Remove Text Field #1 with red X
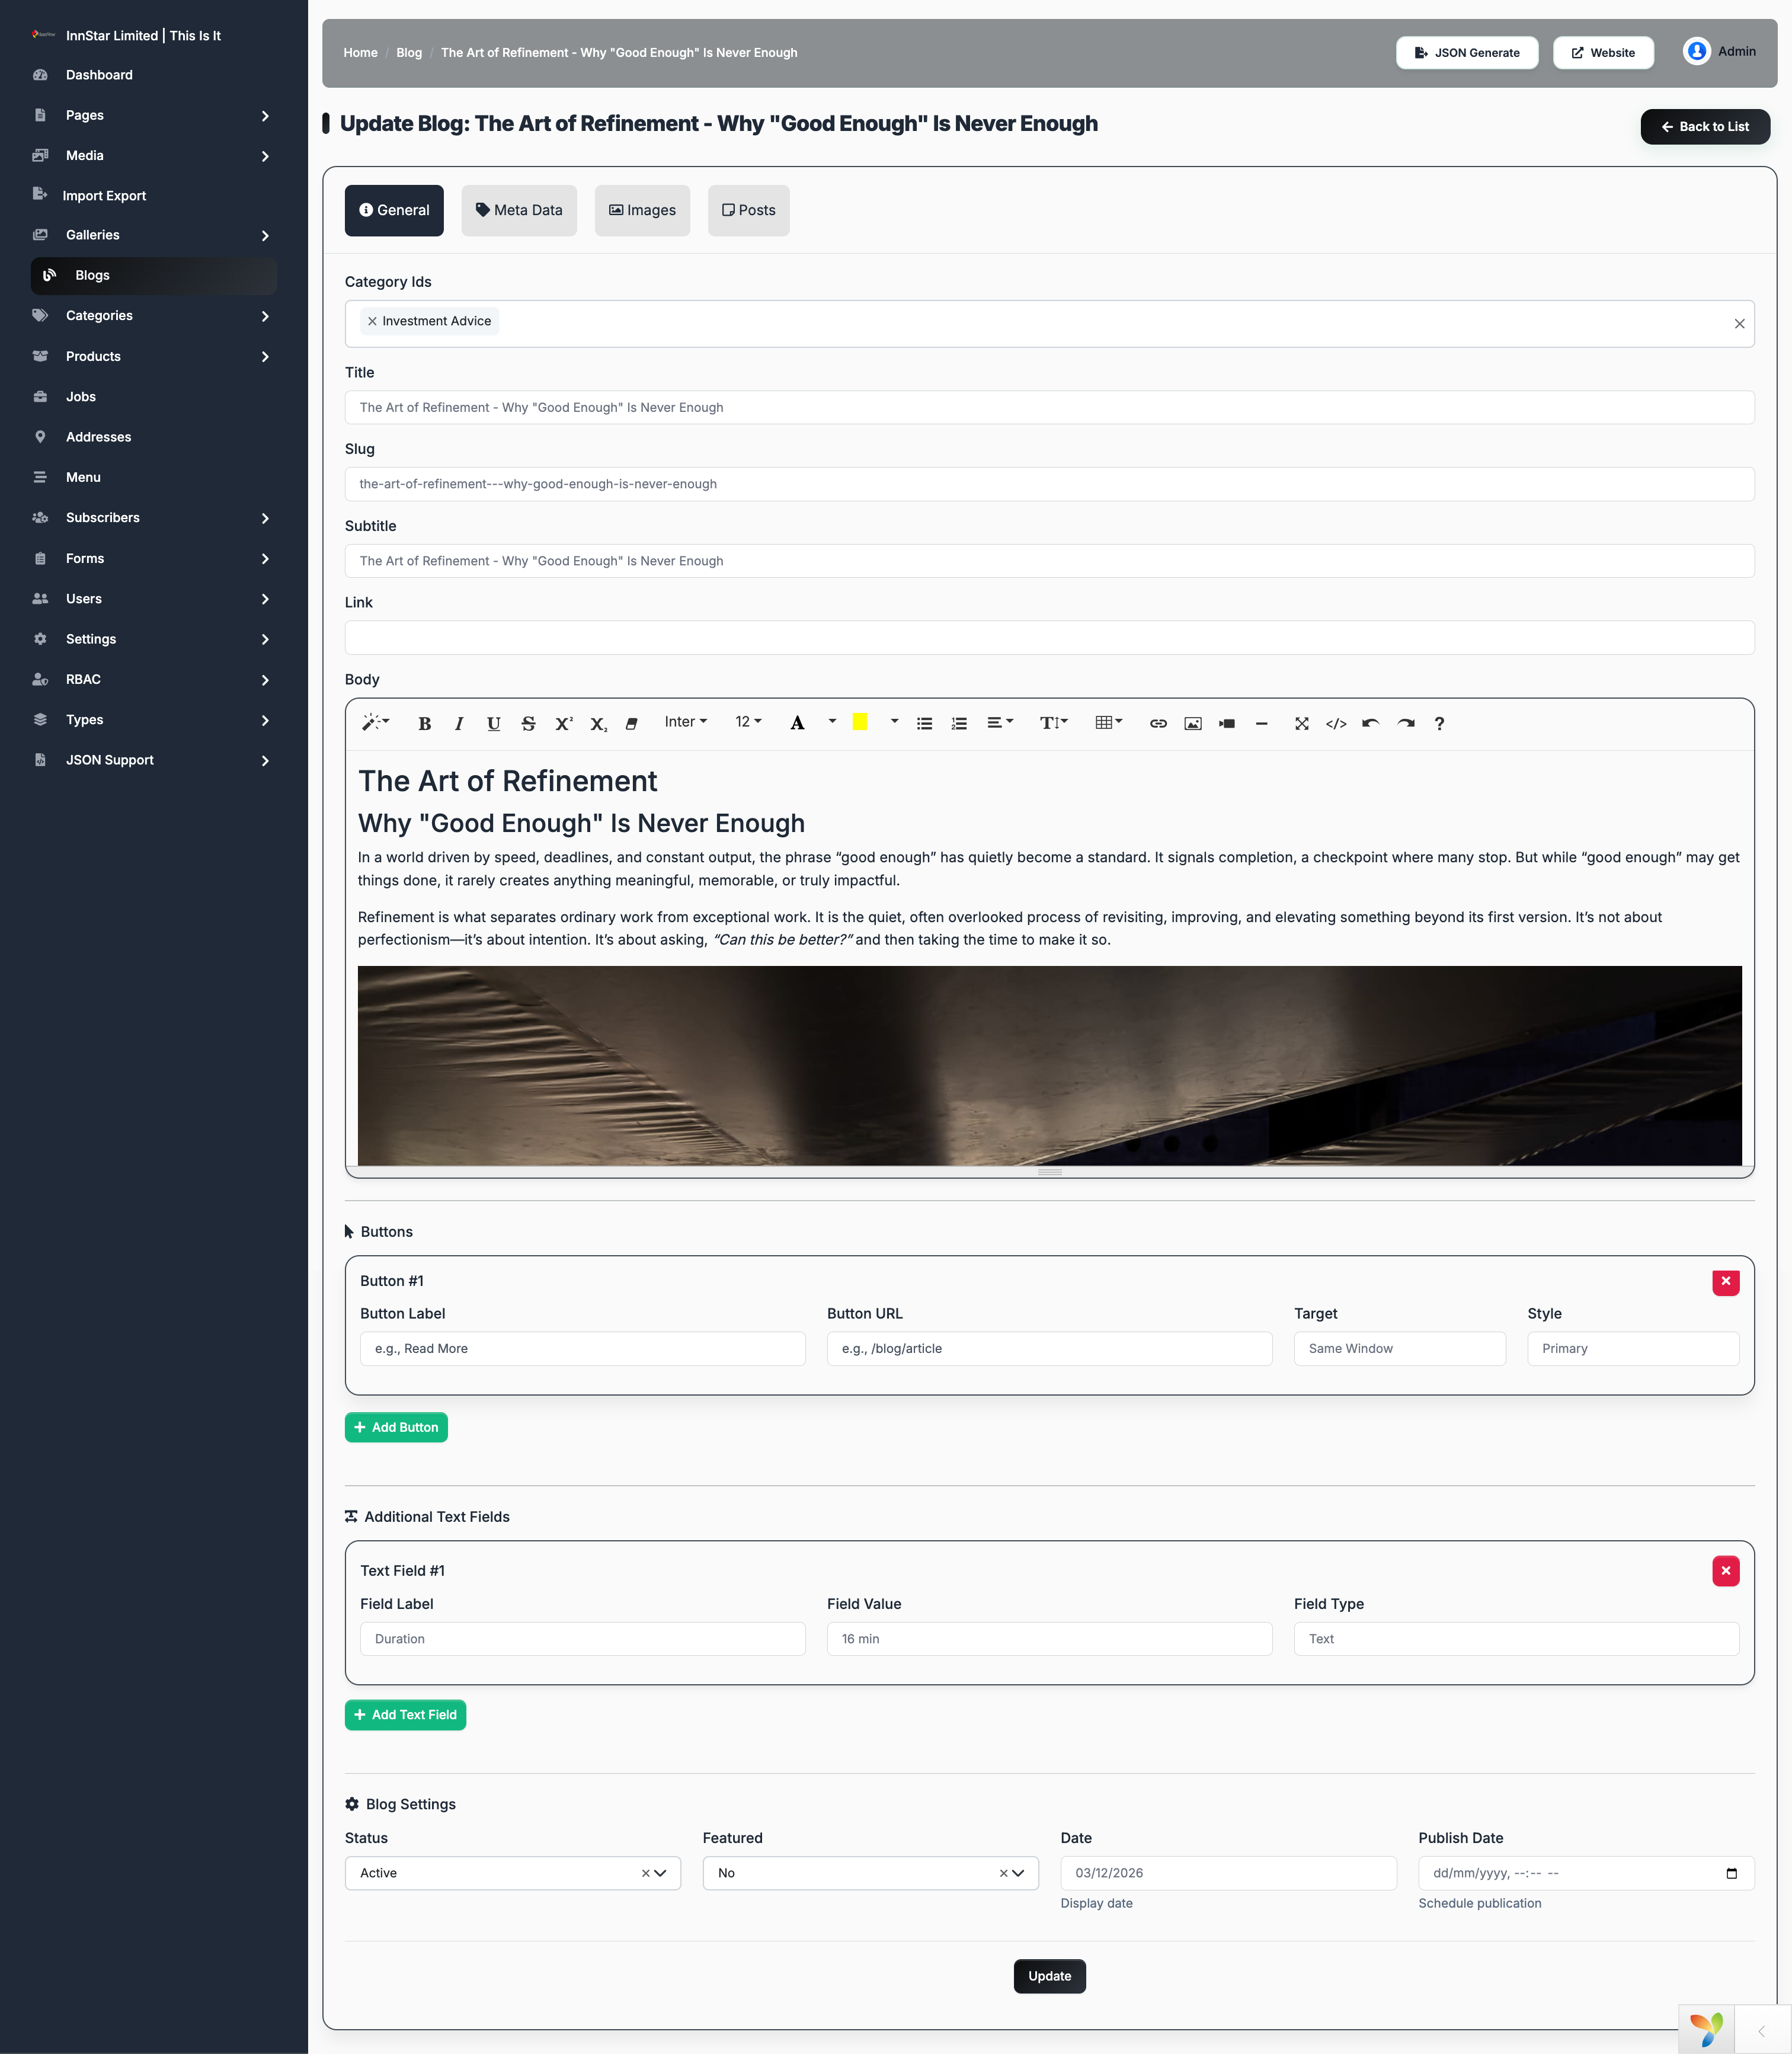The image size is (1792, 2054). pyautogui.click(x=1726, y=1570)
